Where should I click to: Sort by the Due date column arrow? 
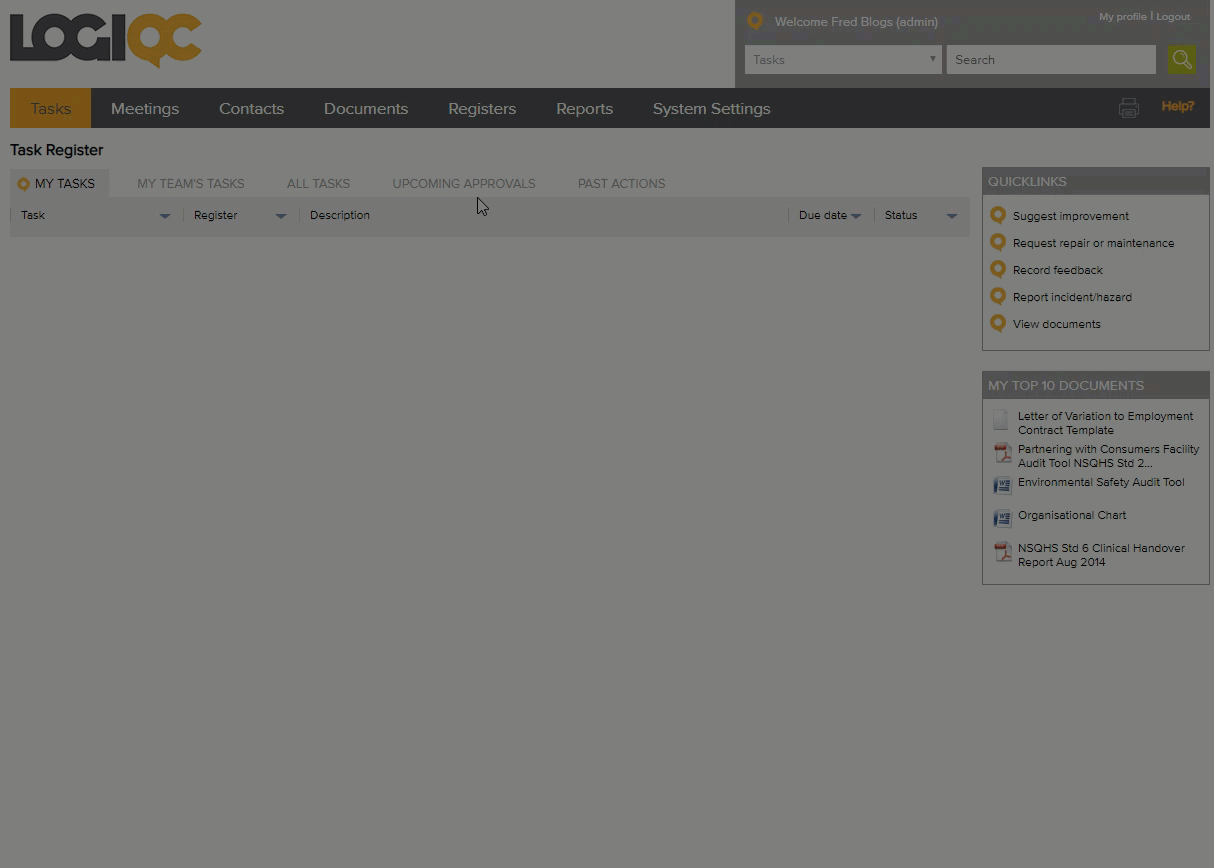pos(856,216)
